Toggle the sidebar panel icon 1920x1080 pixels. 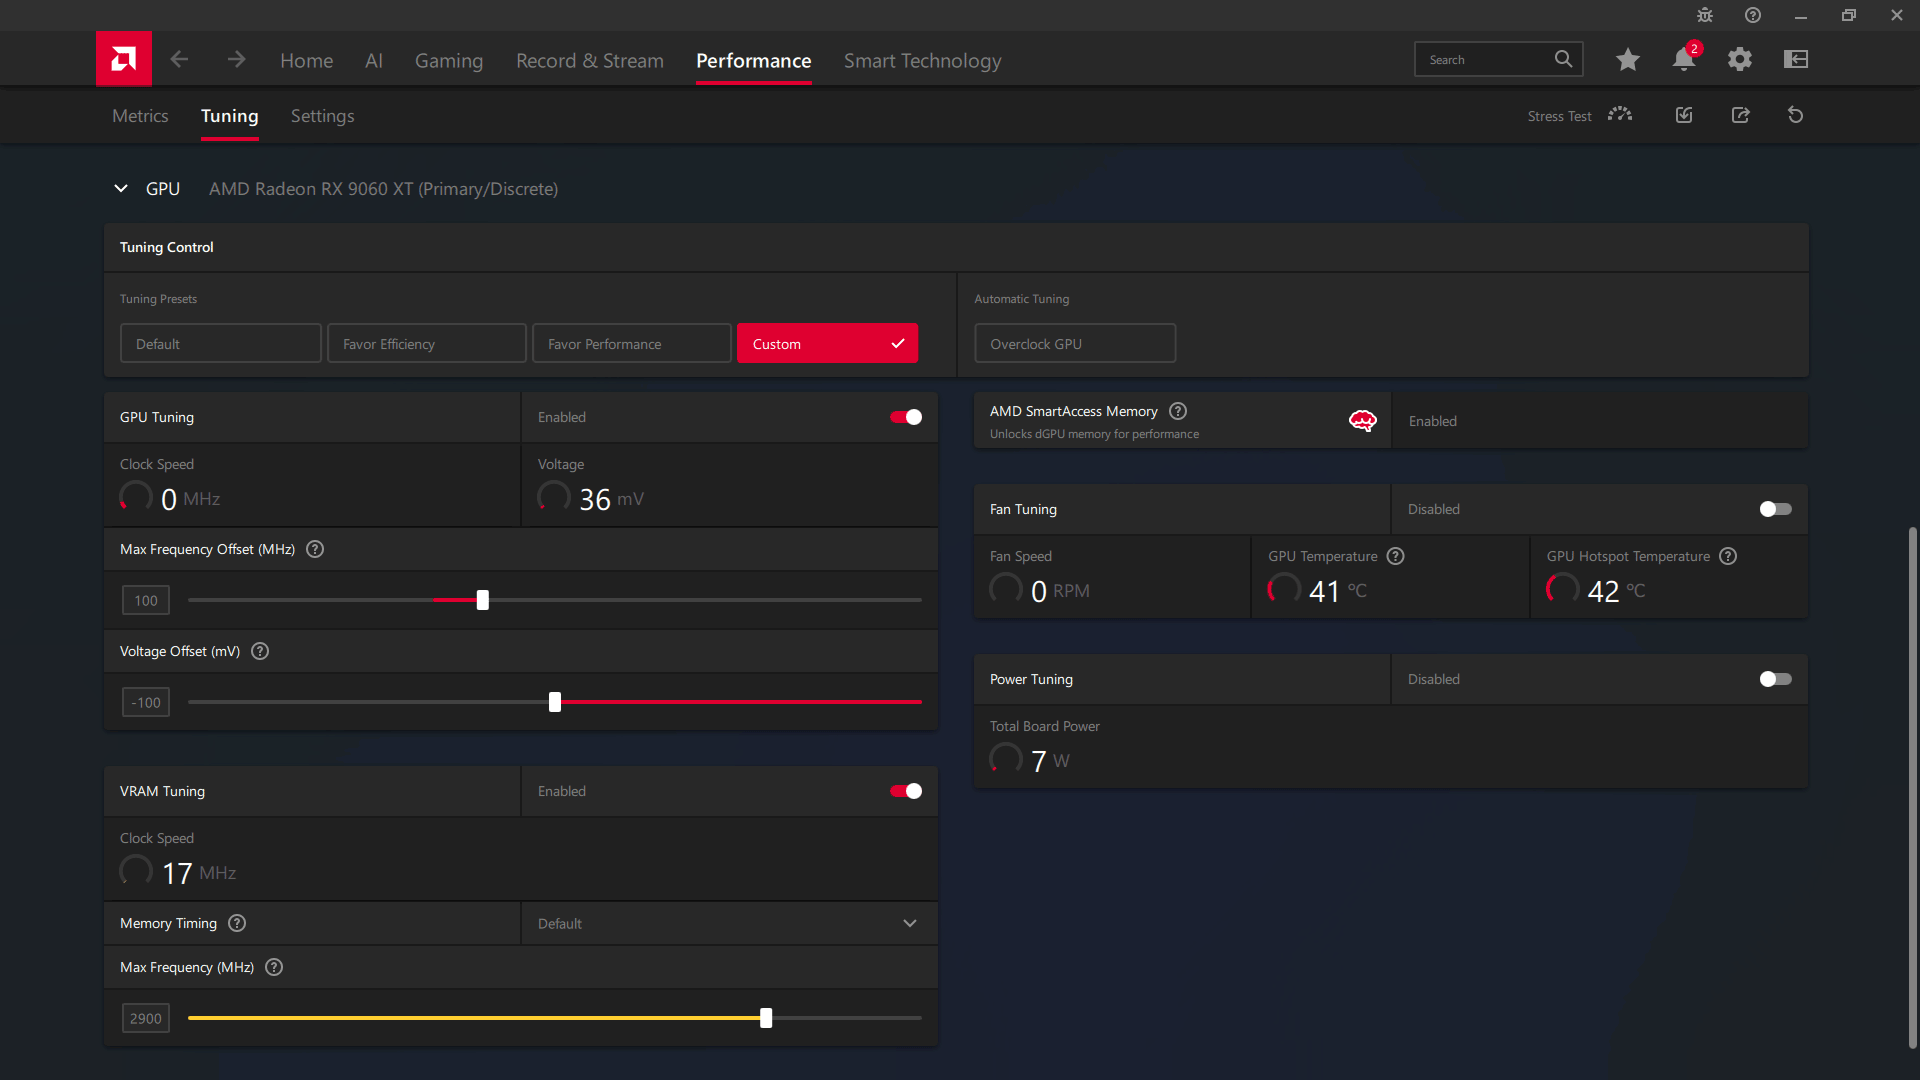click(1795, 60)
